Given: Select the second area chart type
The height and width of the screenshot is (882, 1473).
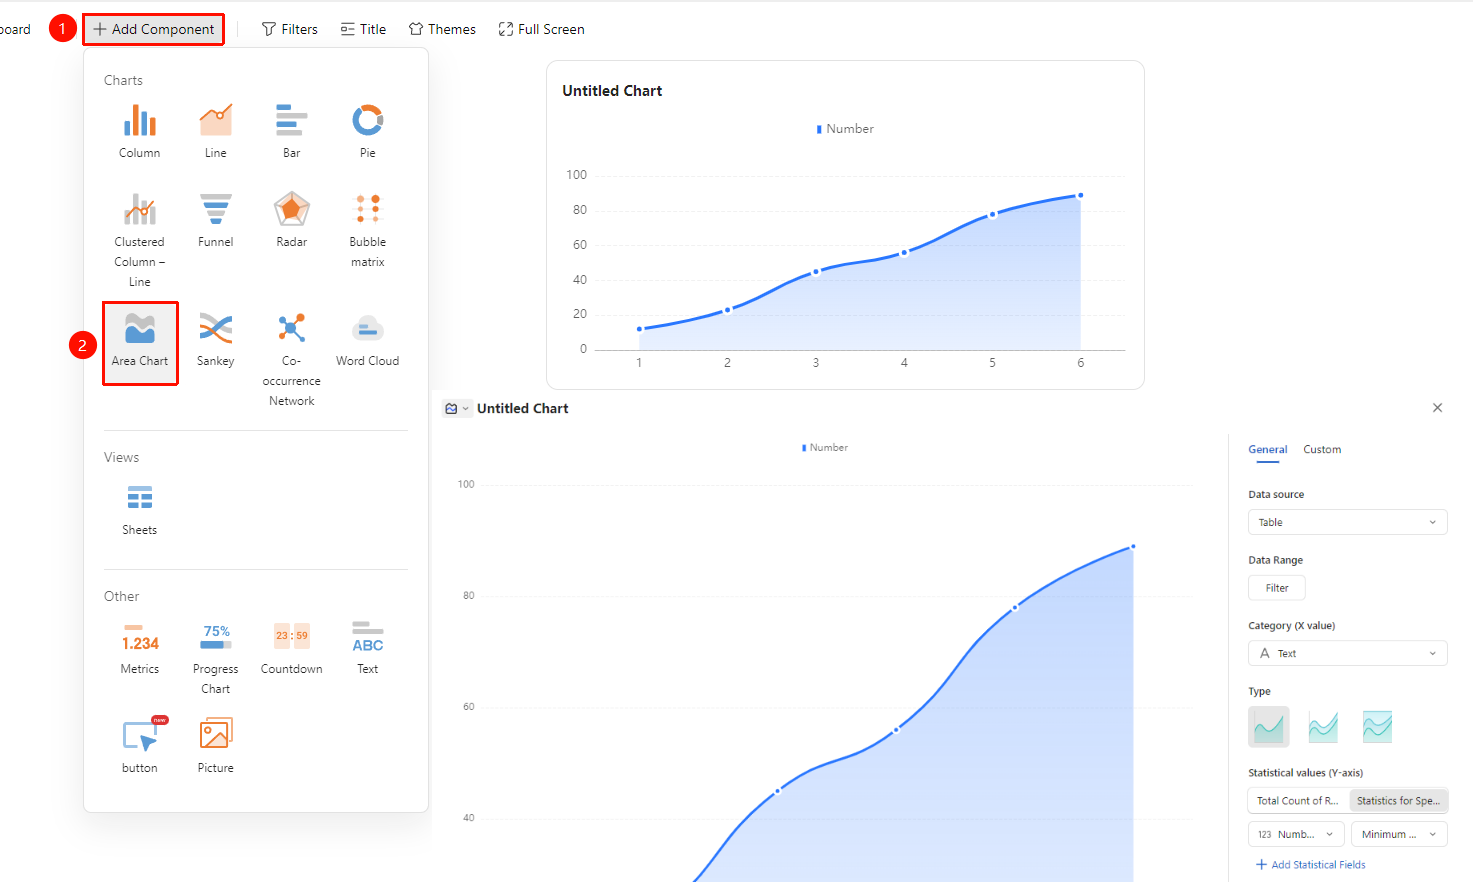Looking at the screenshot, I should (1323, 727).
